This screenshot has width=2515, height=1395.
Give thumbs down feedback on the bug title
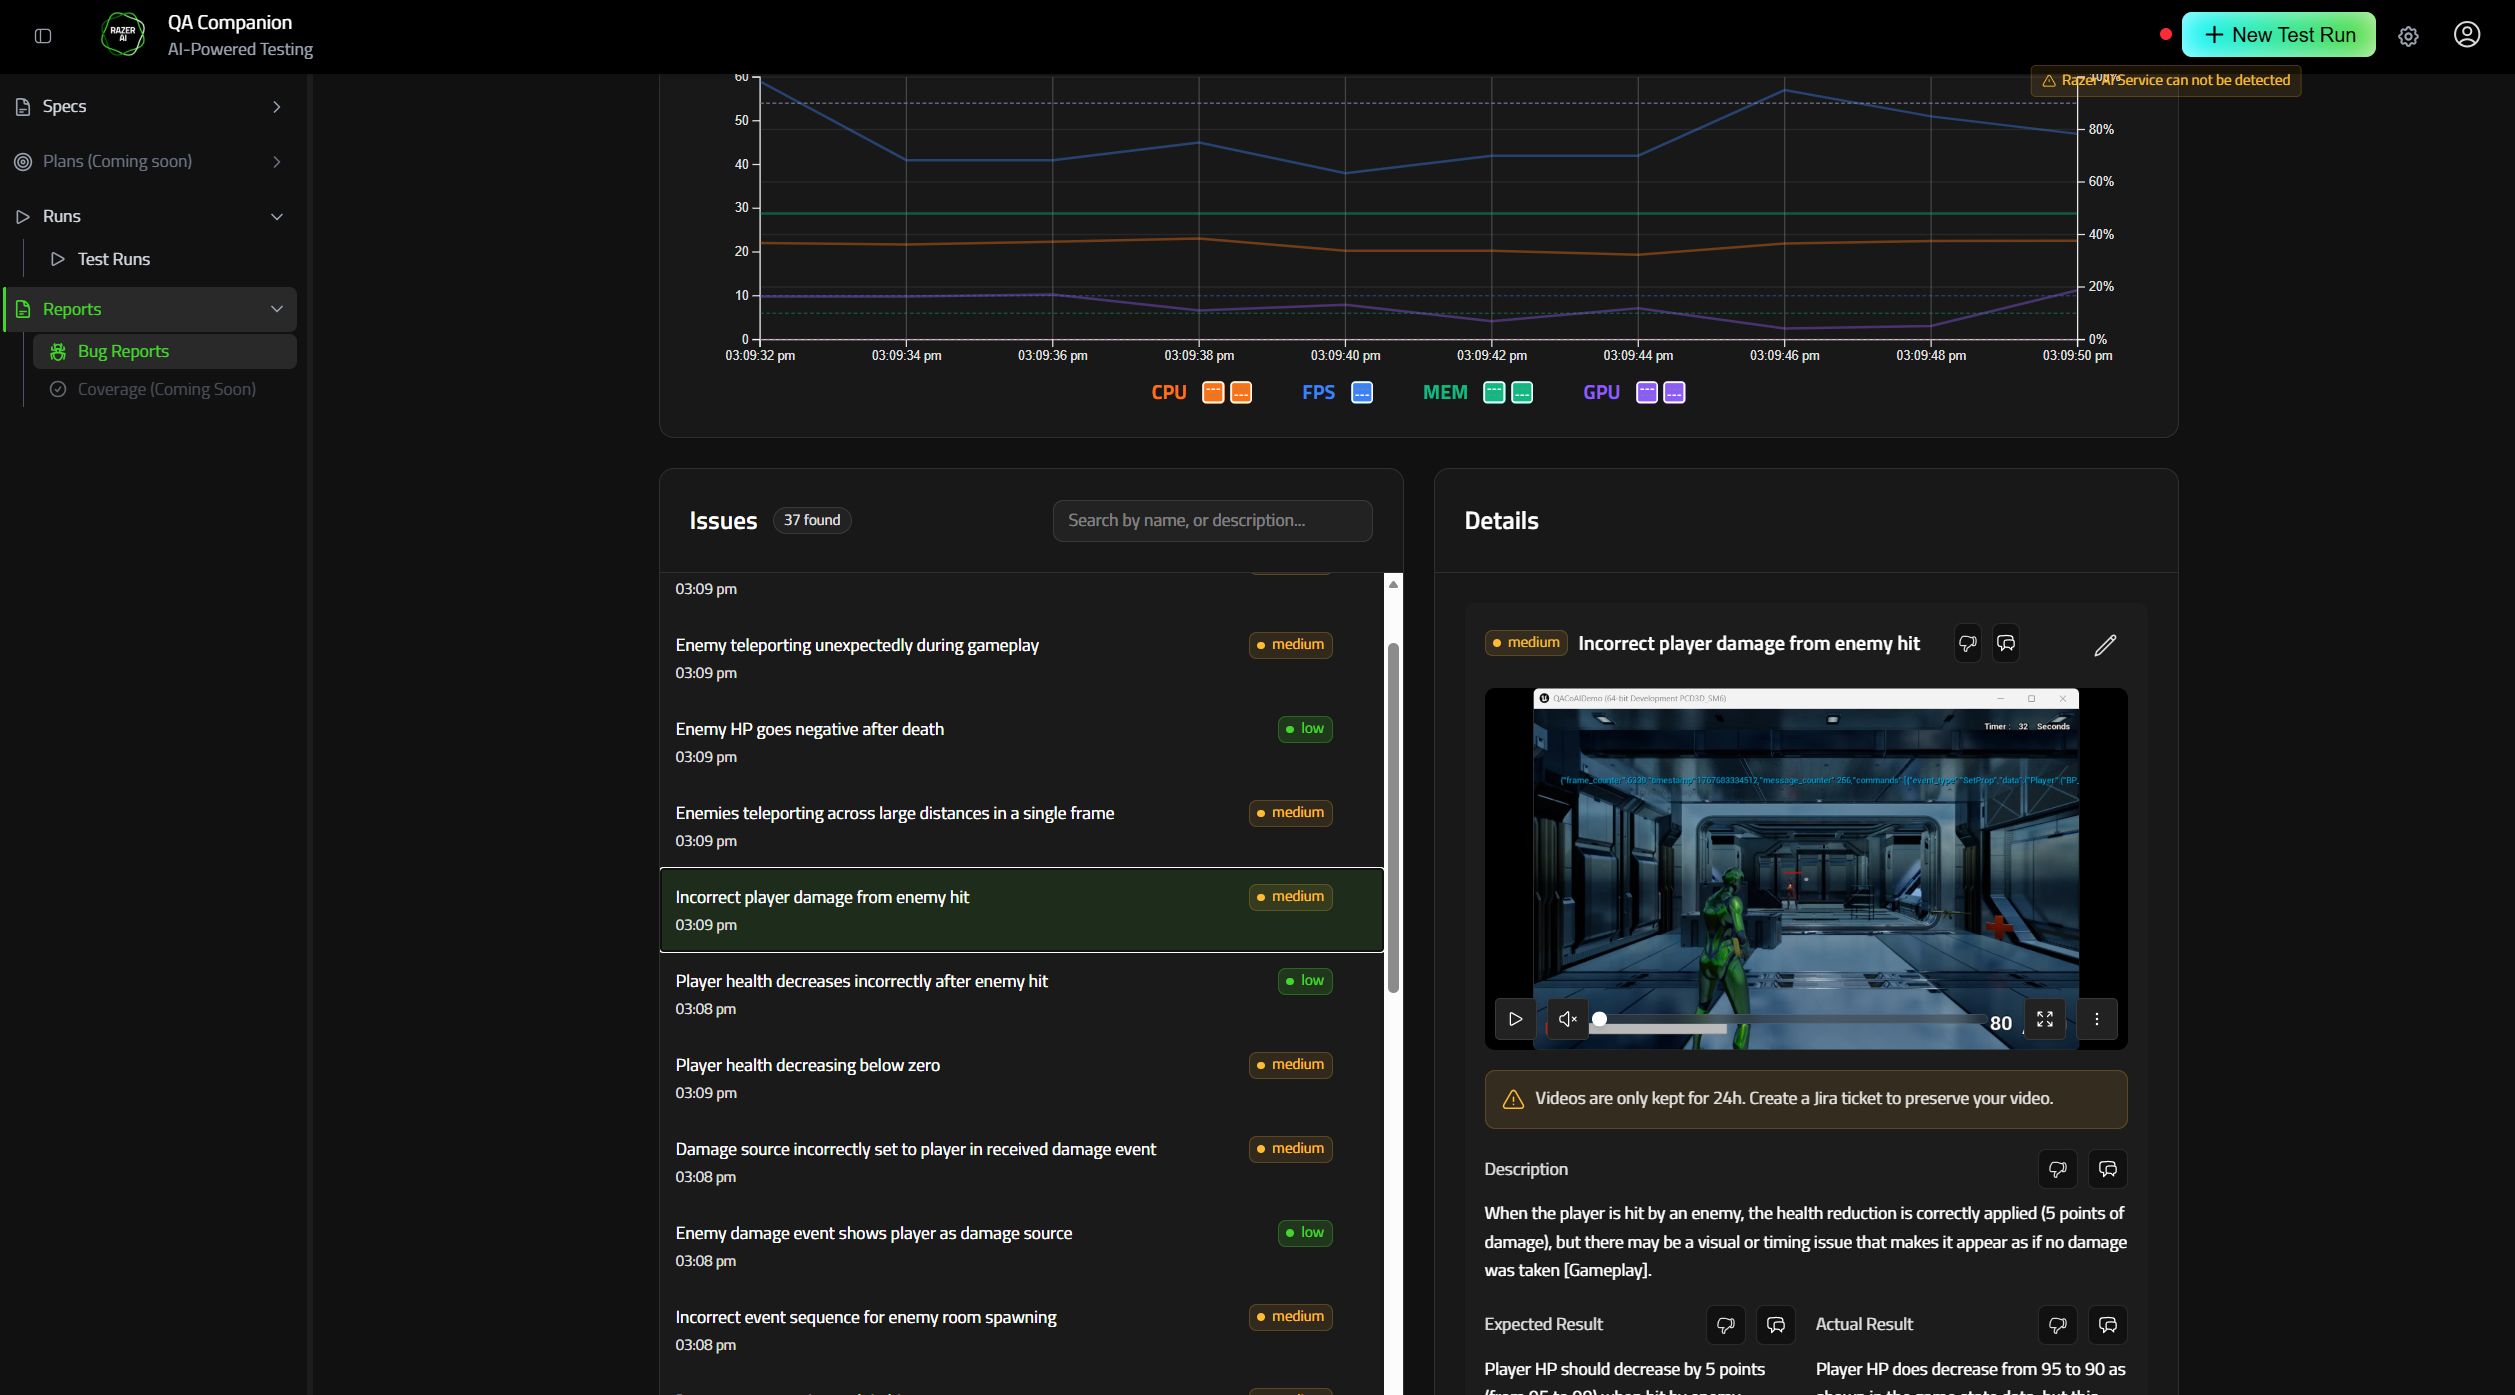(1967, 643)
